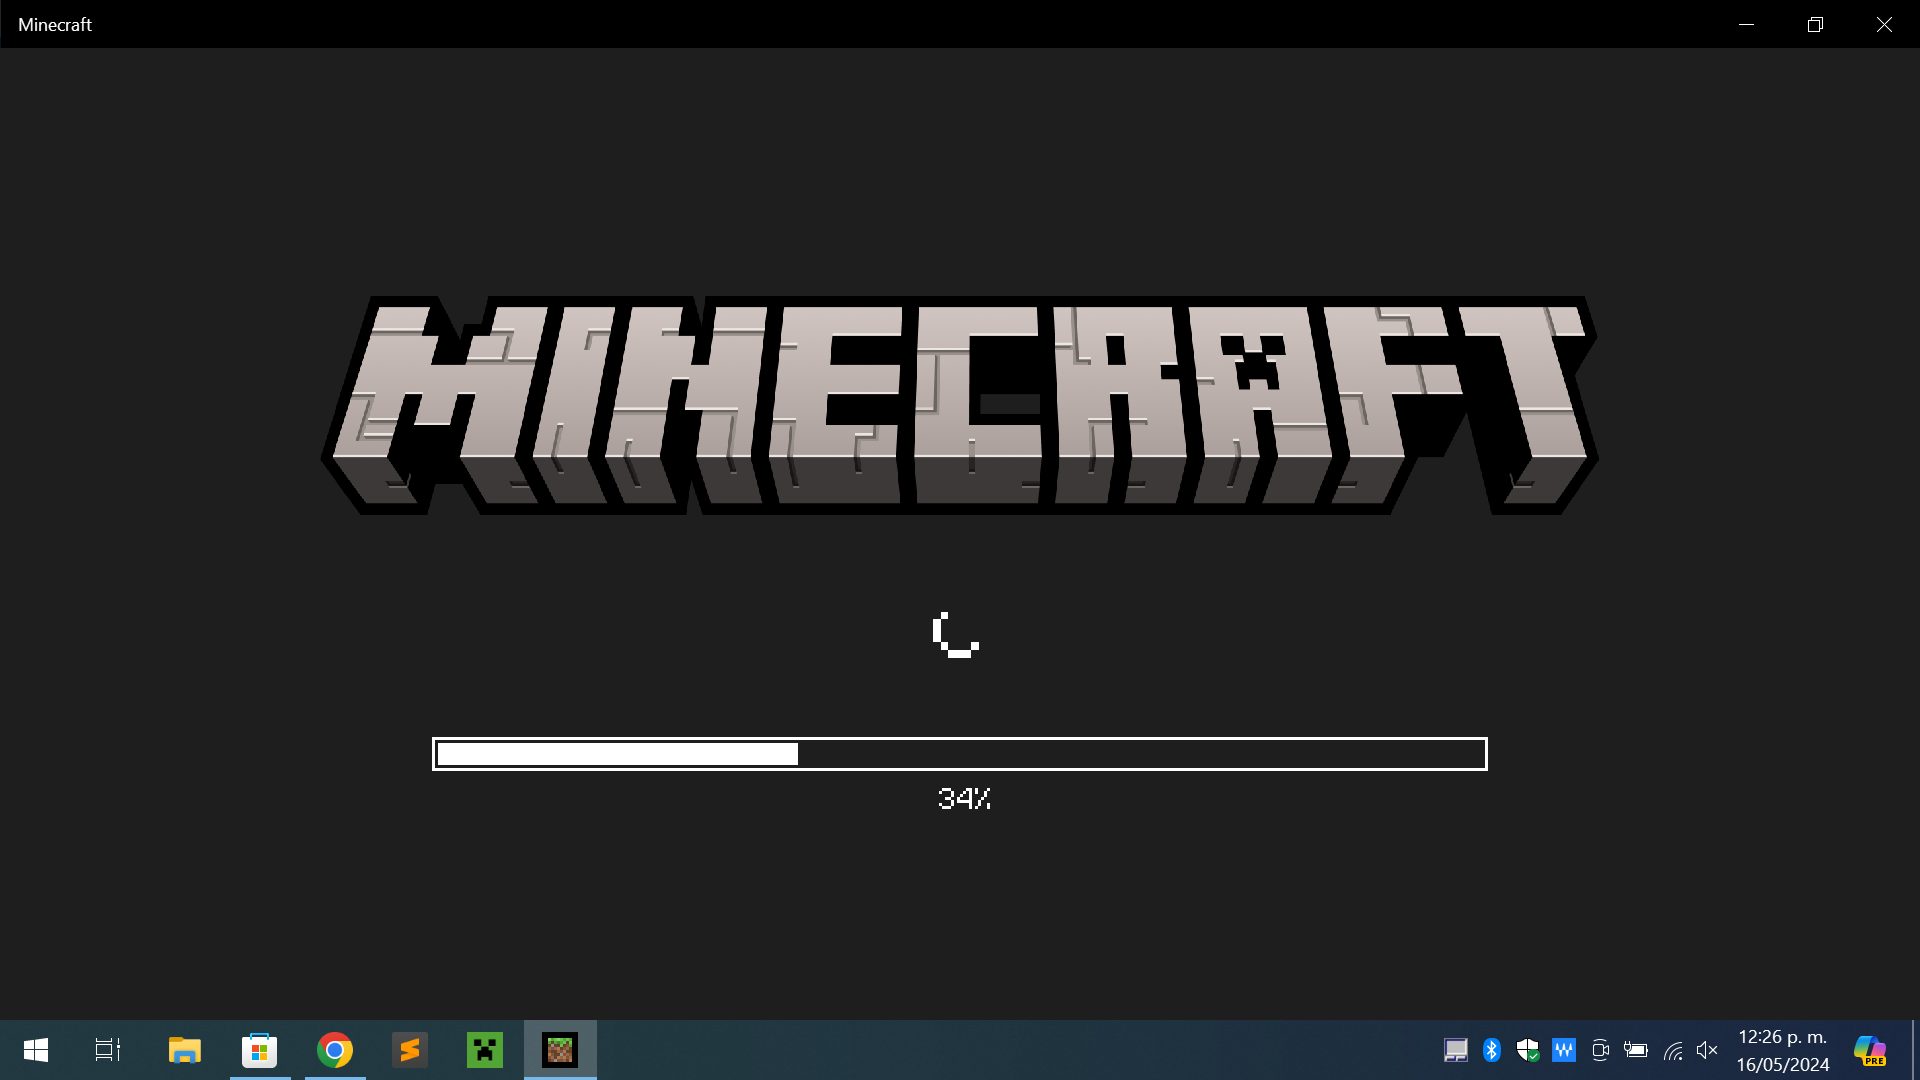Launch Copilot preview from the taskbar
Image resolution: width=1920 pixels, height=1080 pixels.
(1868, 1050)
